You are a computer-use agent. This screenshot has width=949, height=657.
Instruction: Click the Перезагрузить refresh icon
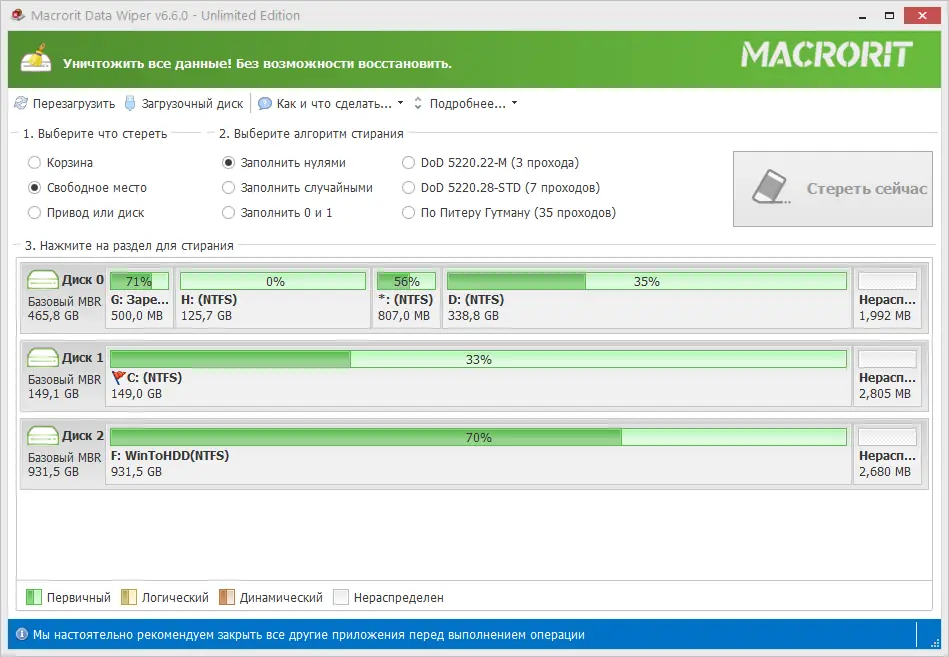tap(18, 103)
